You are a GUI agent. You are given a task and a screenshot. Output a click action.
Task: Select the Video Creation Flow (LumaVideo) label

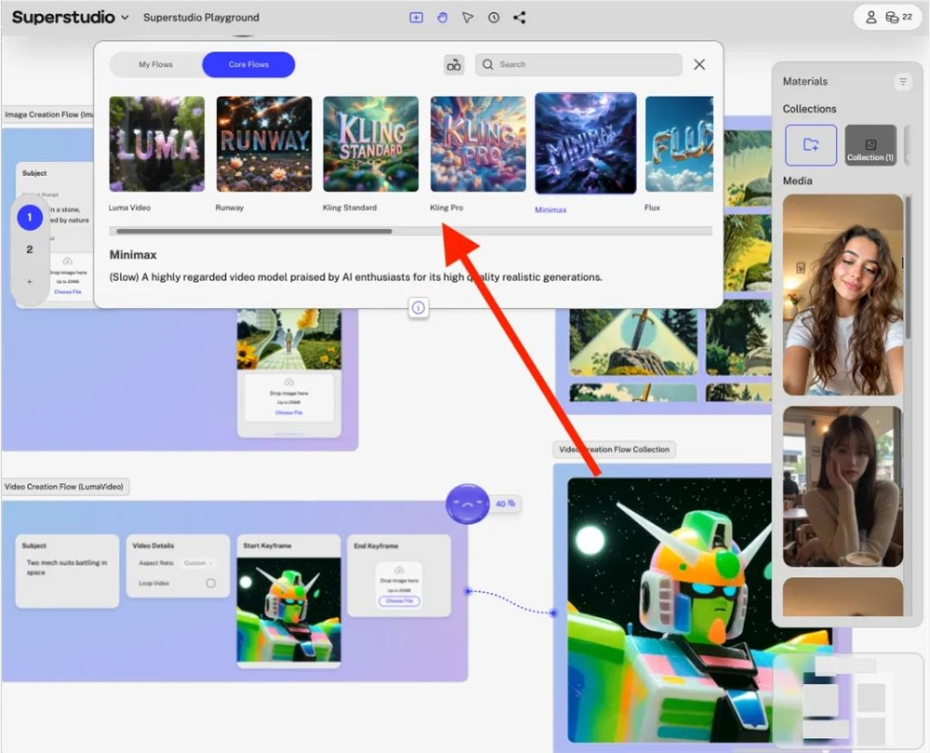(64, 487)
